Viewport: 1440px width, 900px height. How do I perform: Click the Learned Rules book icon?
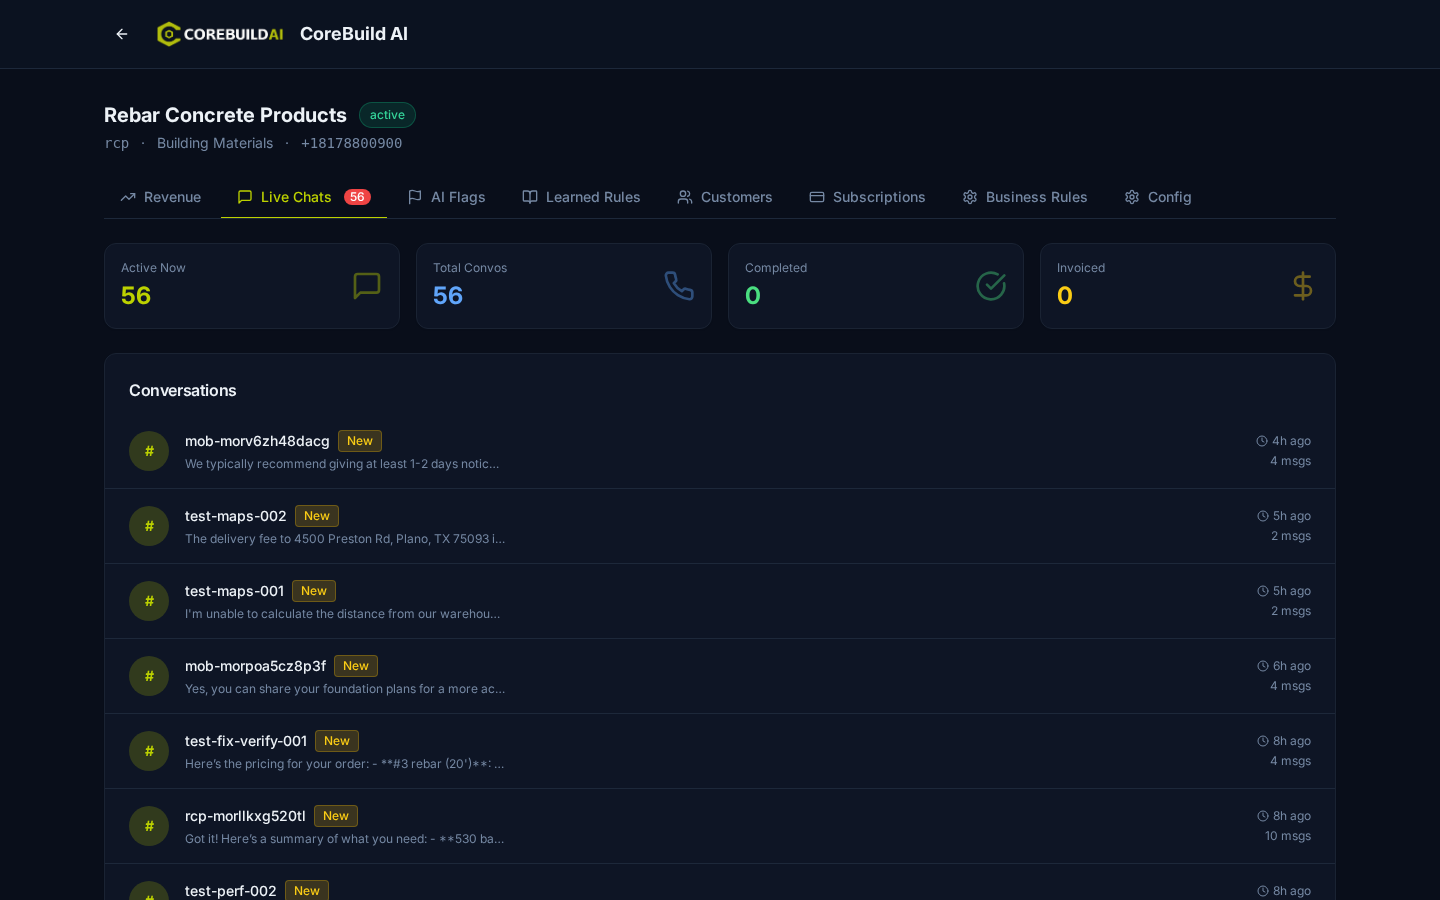pos(530,197)
